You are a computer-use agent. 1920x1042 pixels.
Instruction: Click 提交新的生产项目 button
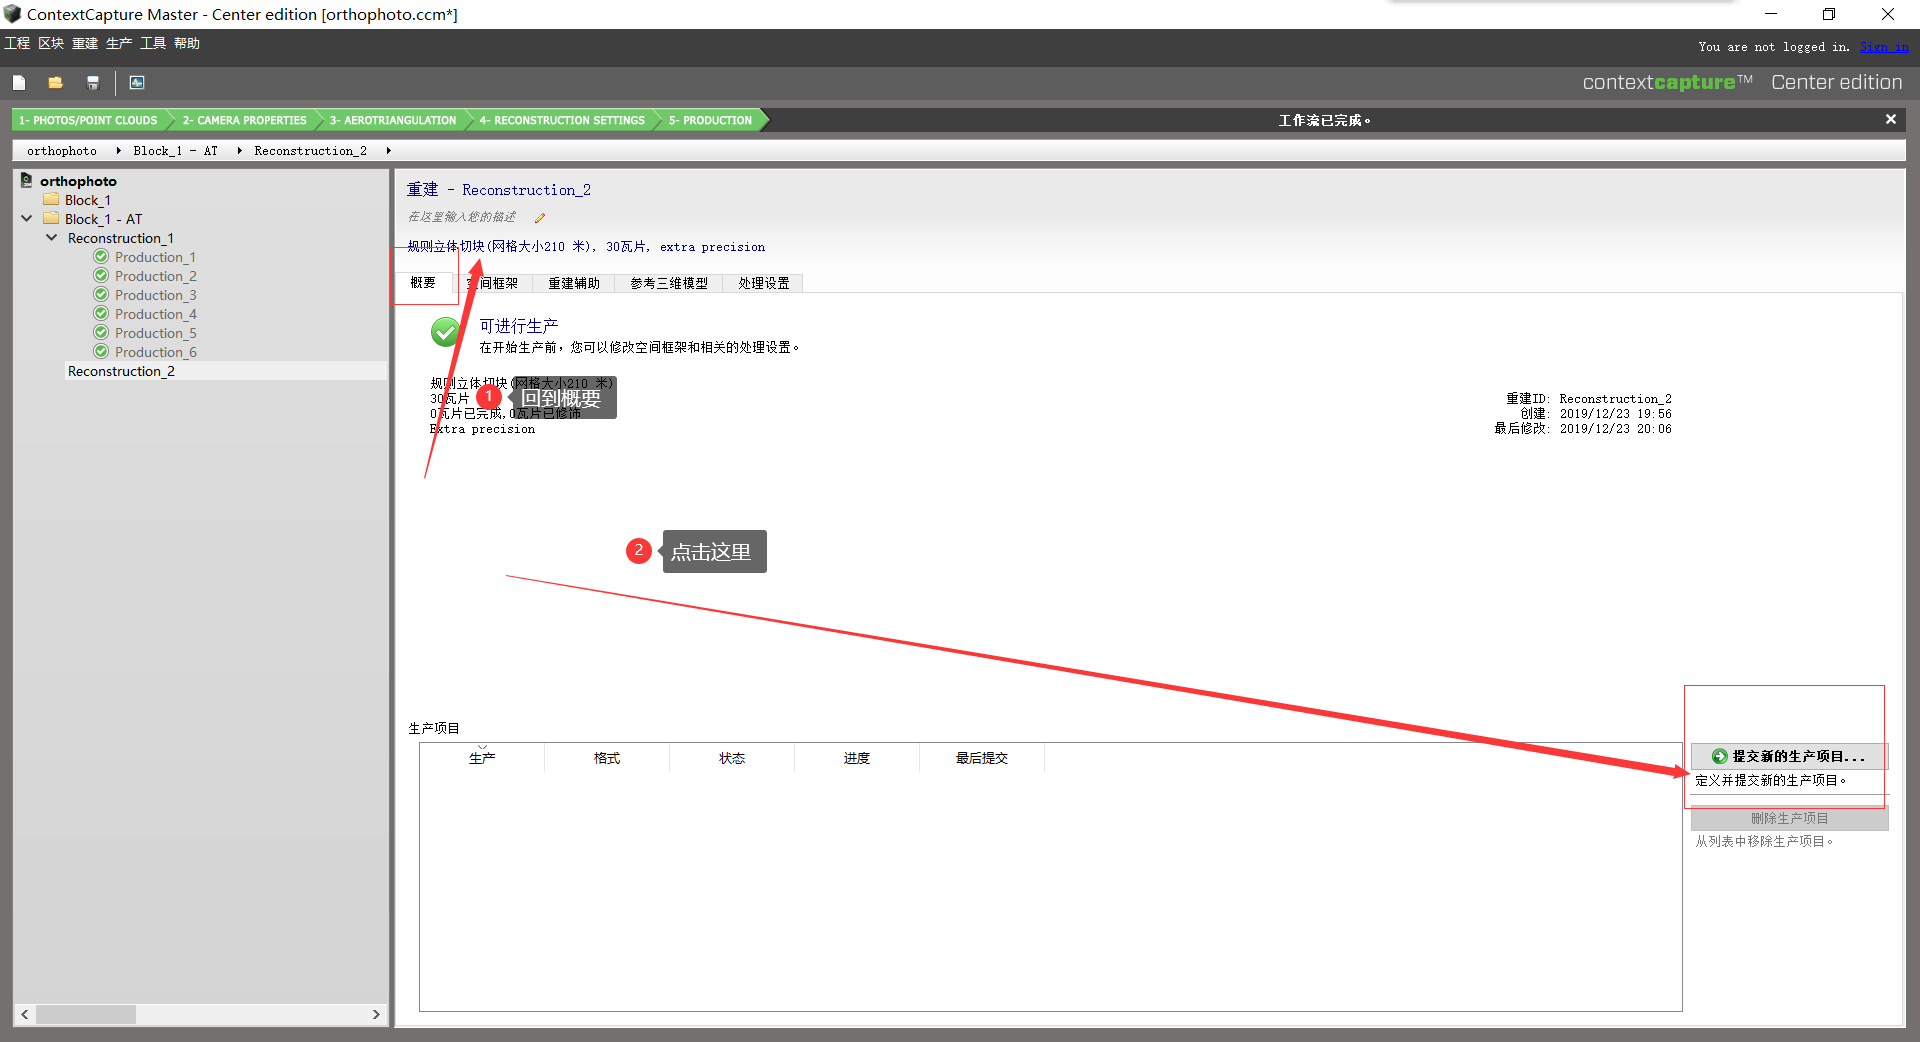pyautogui.click(x=1789, y=757)
